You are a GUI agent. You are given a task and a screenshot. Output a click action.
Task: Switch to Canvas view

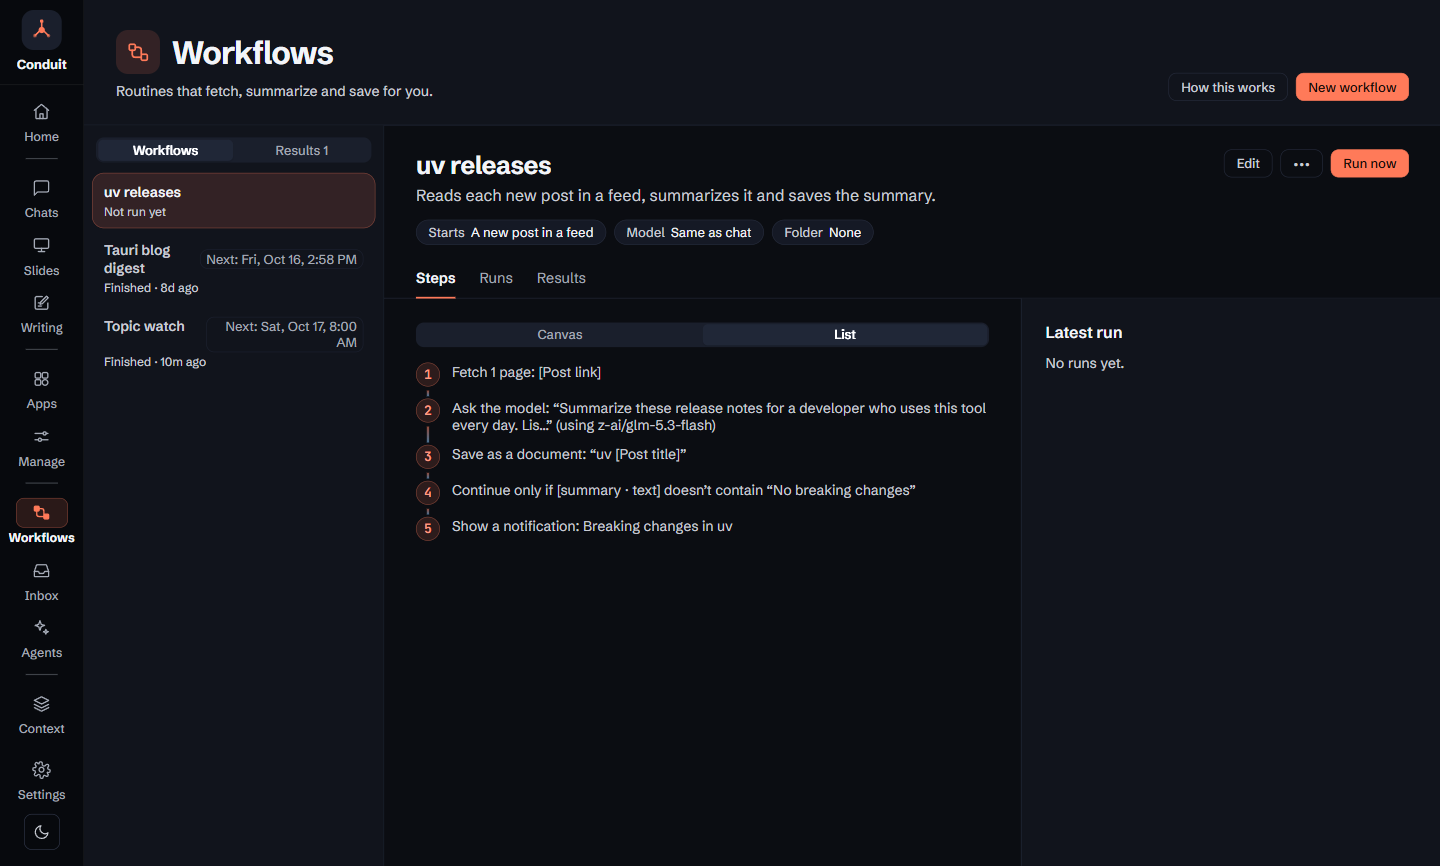click(560, 335)
